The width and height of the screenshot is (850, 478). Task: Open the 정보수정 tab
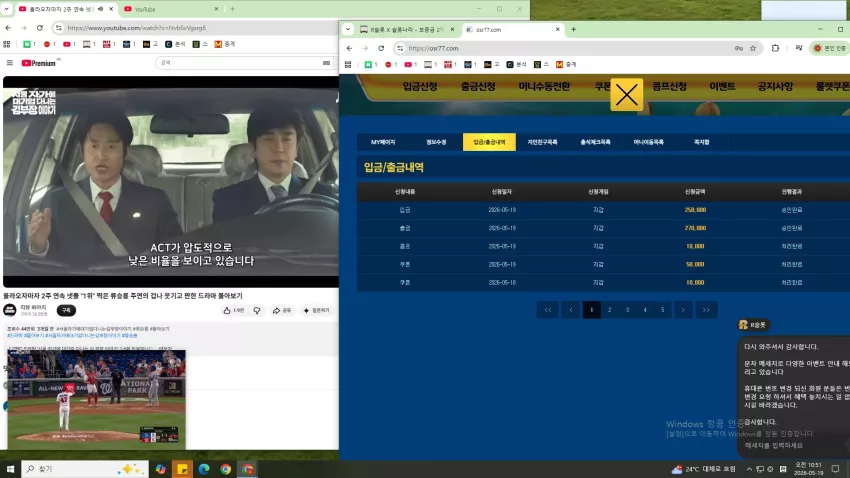436,142
